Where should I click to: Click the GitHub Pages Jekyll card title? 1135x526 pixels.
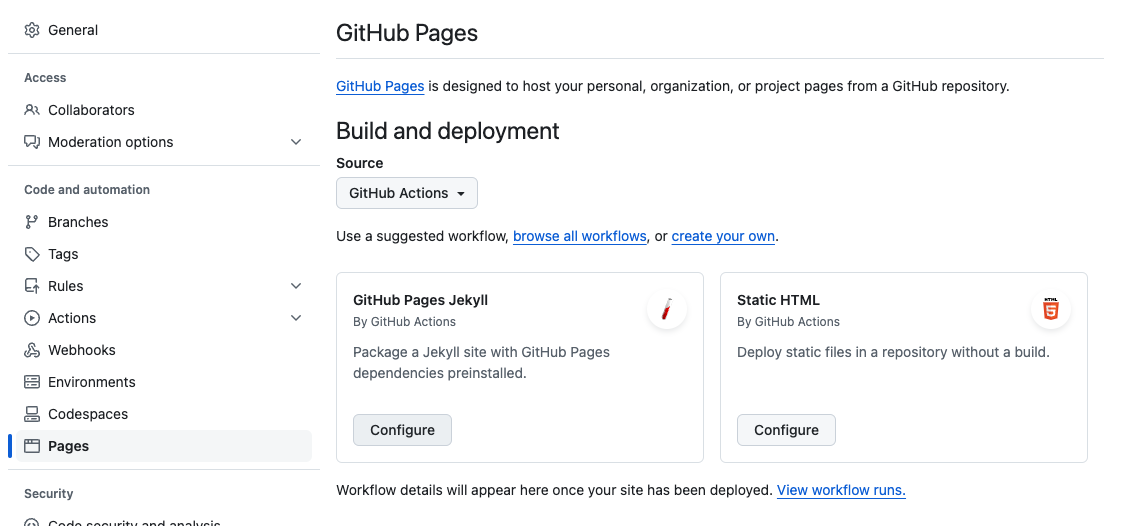point(421,300)
